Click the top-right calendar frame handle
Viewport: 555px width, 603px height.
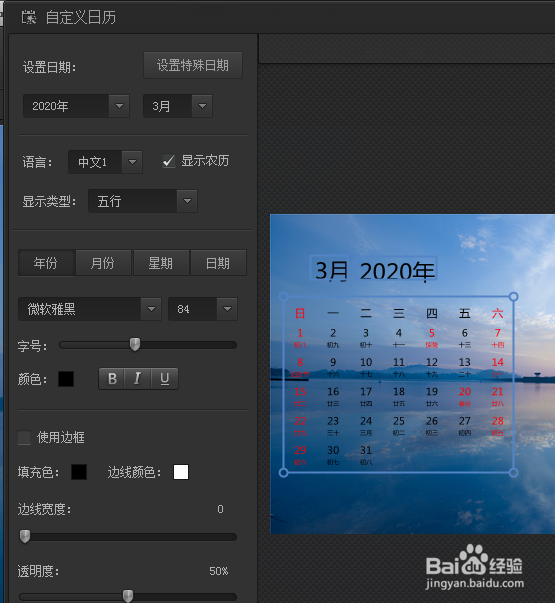(x=513, y=297)
